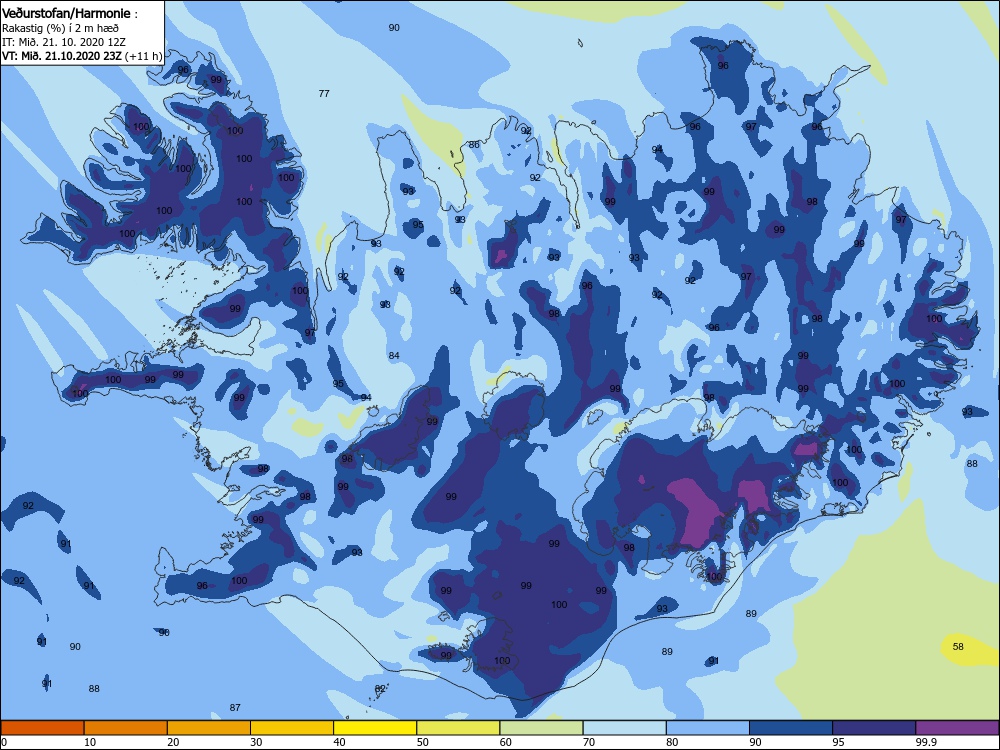Select the orange 10–20 legend color segment
This screenshot has width=1000, height=750.
click(x=126, y=728)
